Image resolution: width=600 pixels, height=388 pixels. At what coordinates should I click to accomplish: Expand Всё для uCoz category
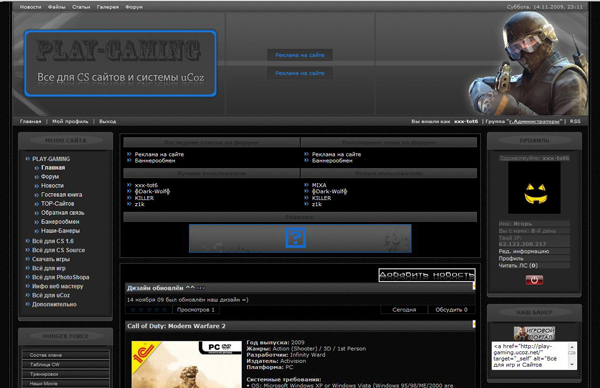pos(51,295)
